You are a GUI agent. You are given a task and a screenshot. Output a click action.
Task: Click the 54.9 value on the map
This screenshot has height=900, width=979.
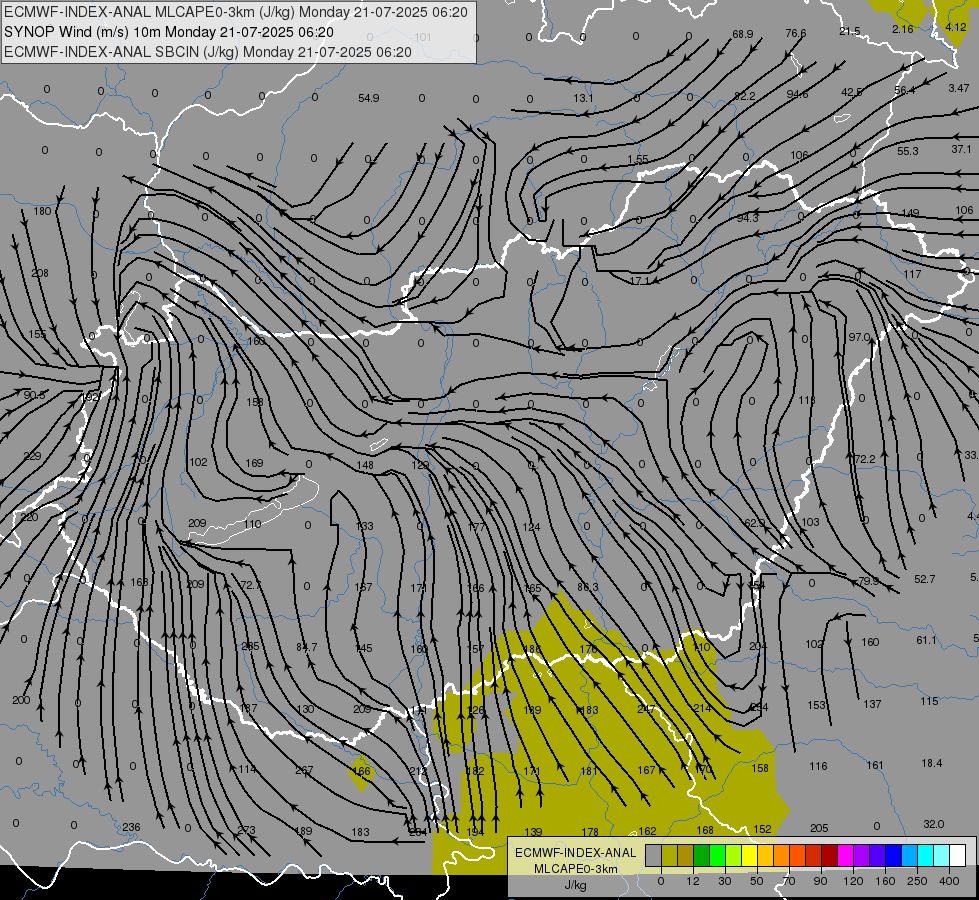(368, 98)
